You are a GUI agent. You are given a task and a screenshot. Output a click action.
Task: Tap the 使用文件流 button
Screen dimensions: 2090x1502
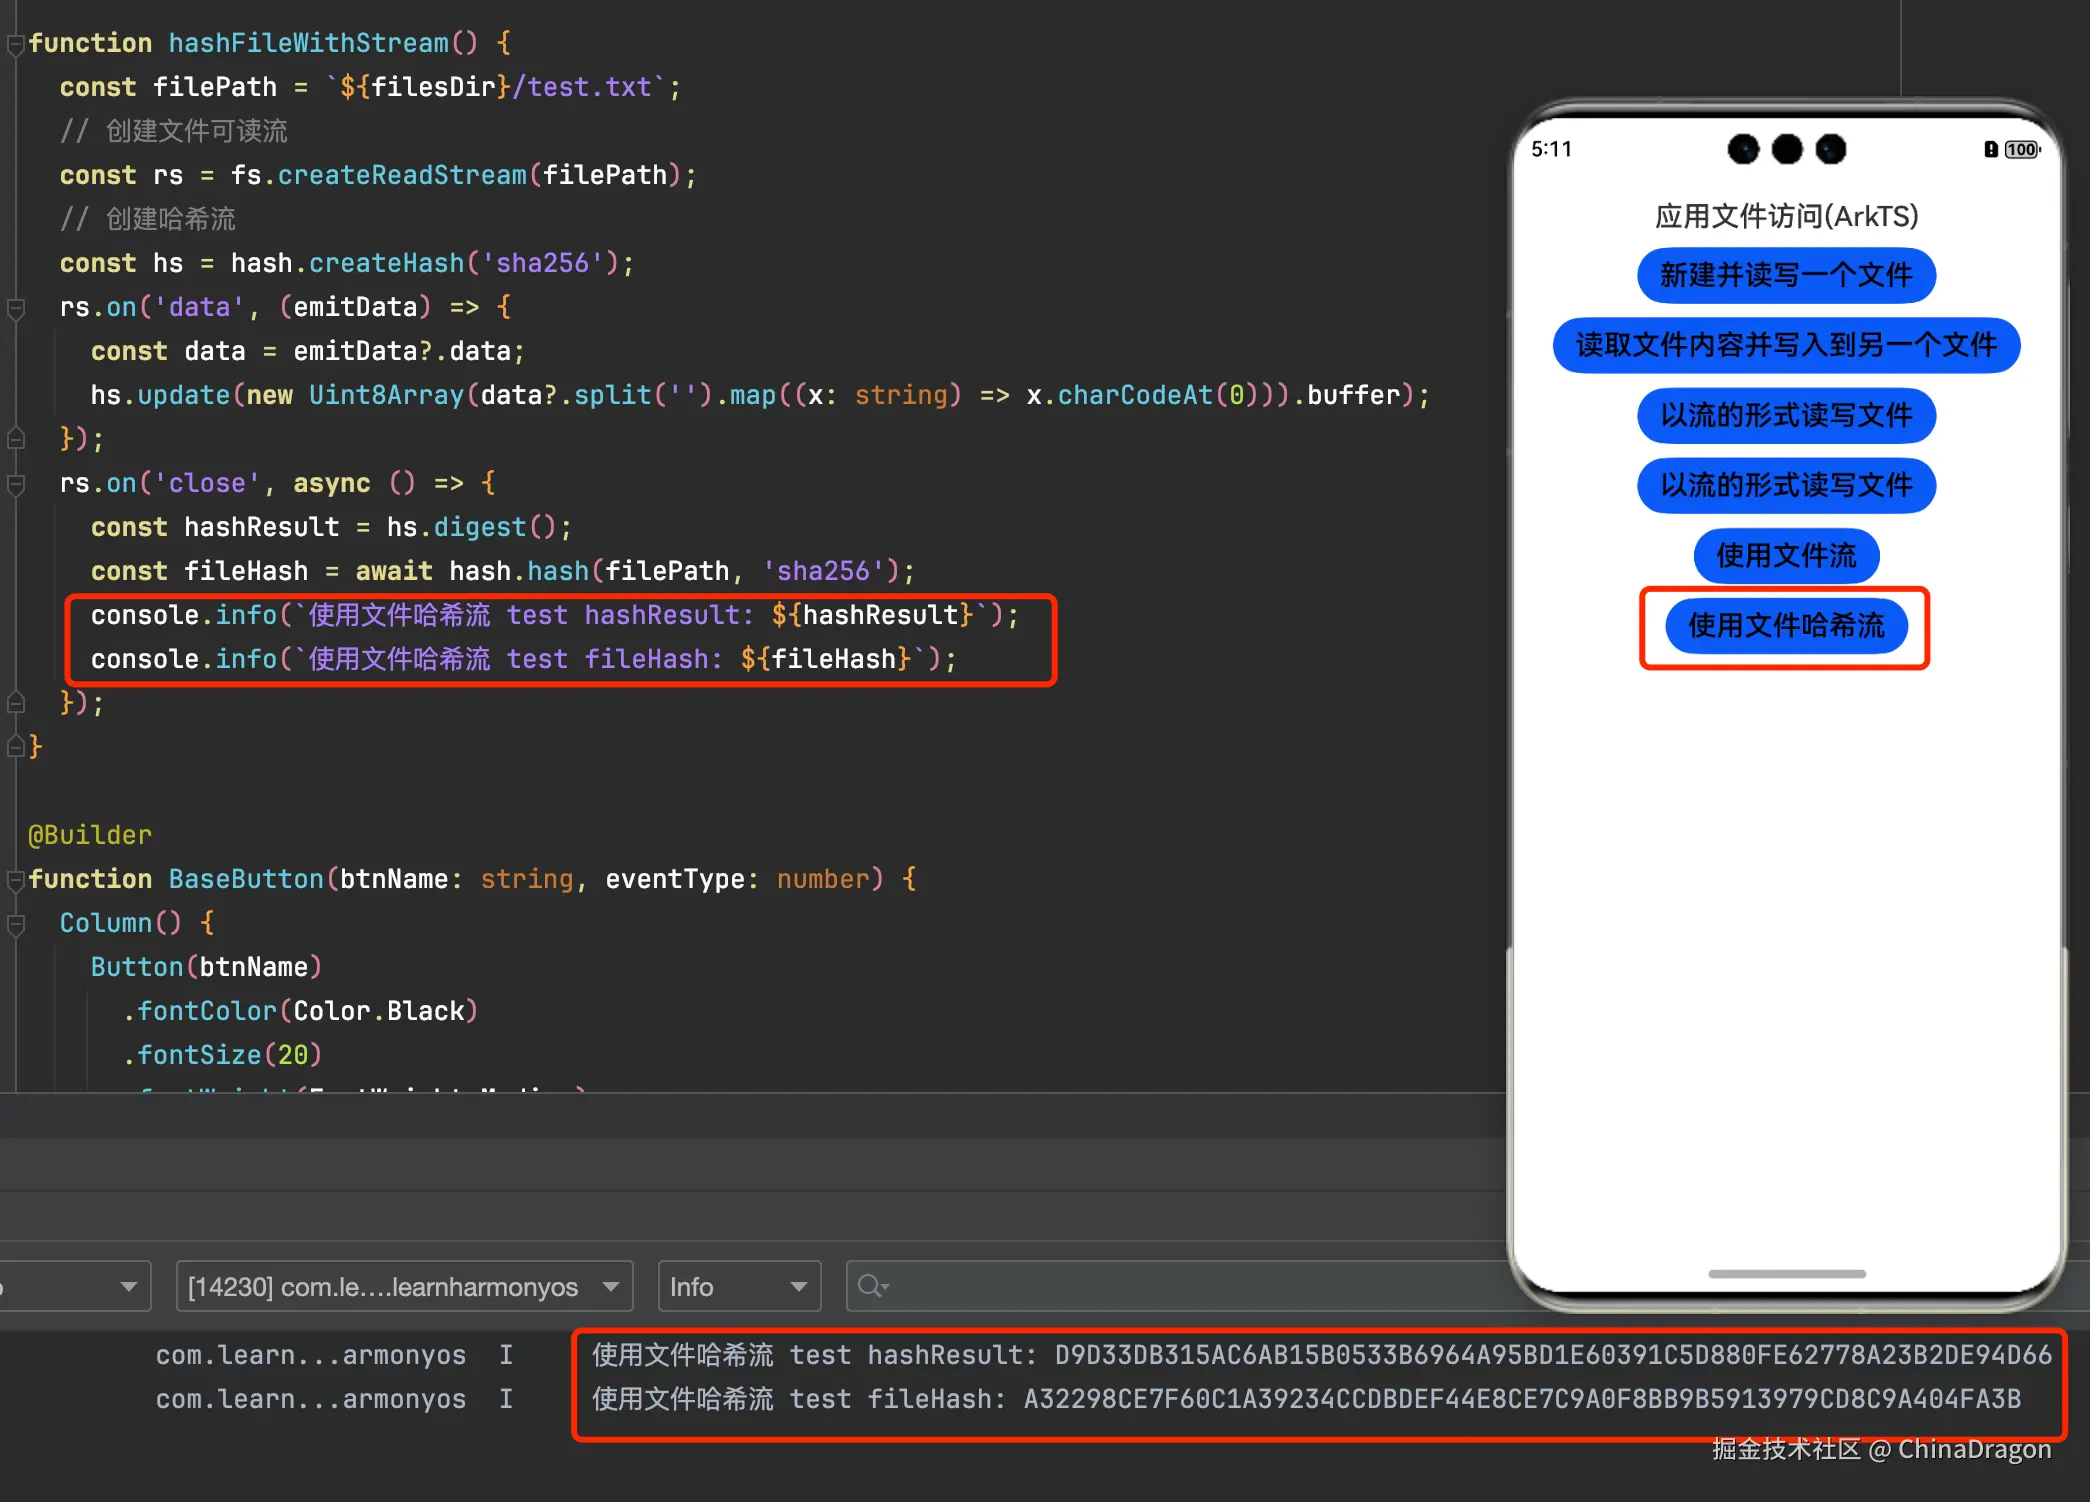pyautogui.click(x=1786, y=555)
